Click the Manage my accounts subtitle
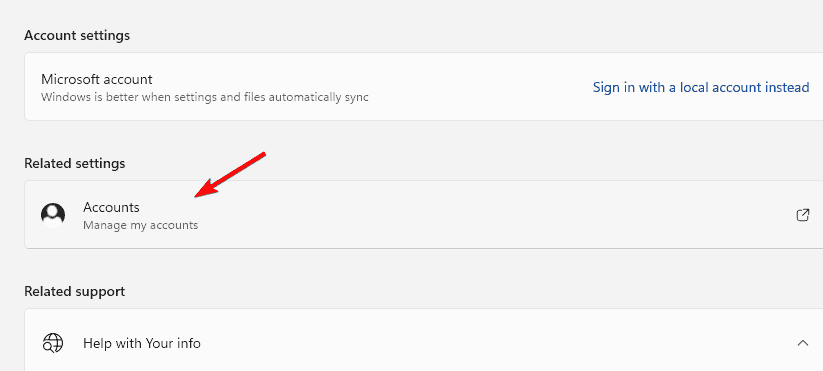 pyautogui.click(x=141, y=226)
